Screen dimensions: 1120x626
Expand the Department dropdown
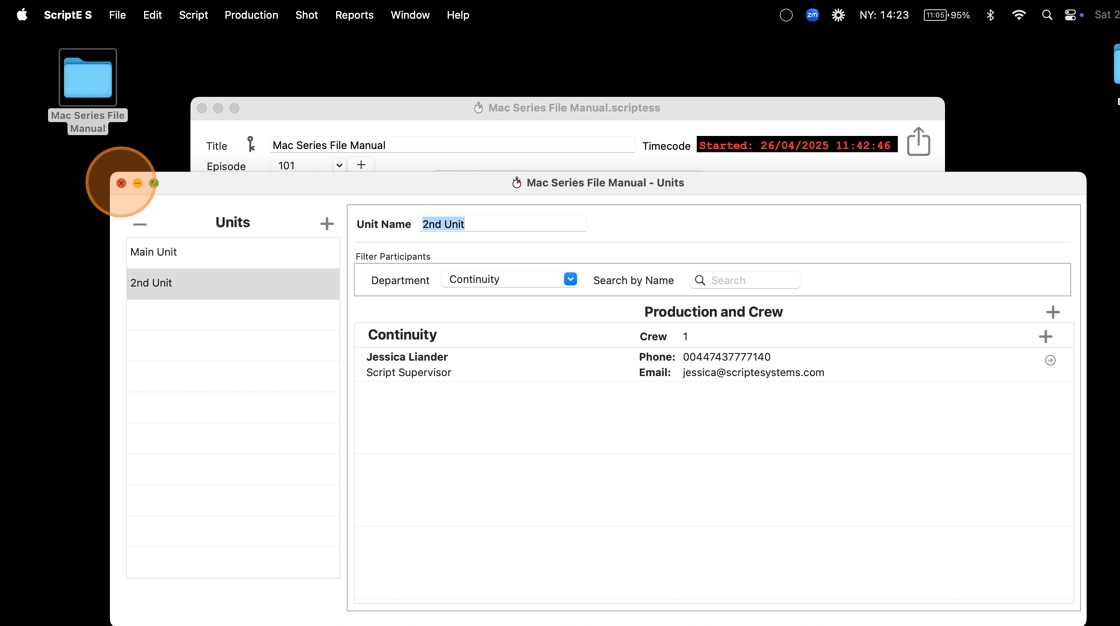click(570, 279)
